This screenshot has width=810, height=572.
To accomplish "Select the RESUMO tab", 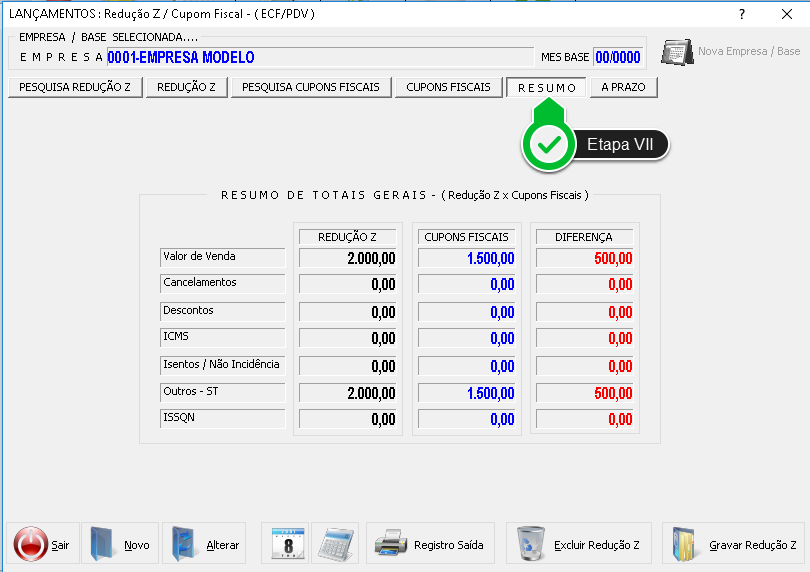I will pyautogui.click(x=546, y=88).
